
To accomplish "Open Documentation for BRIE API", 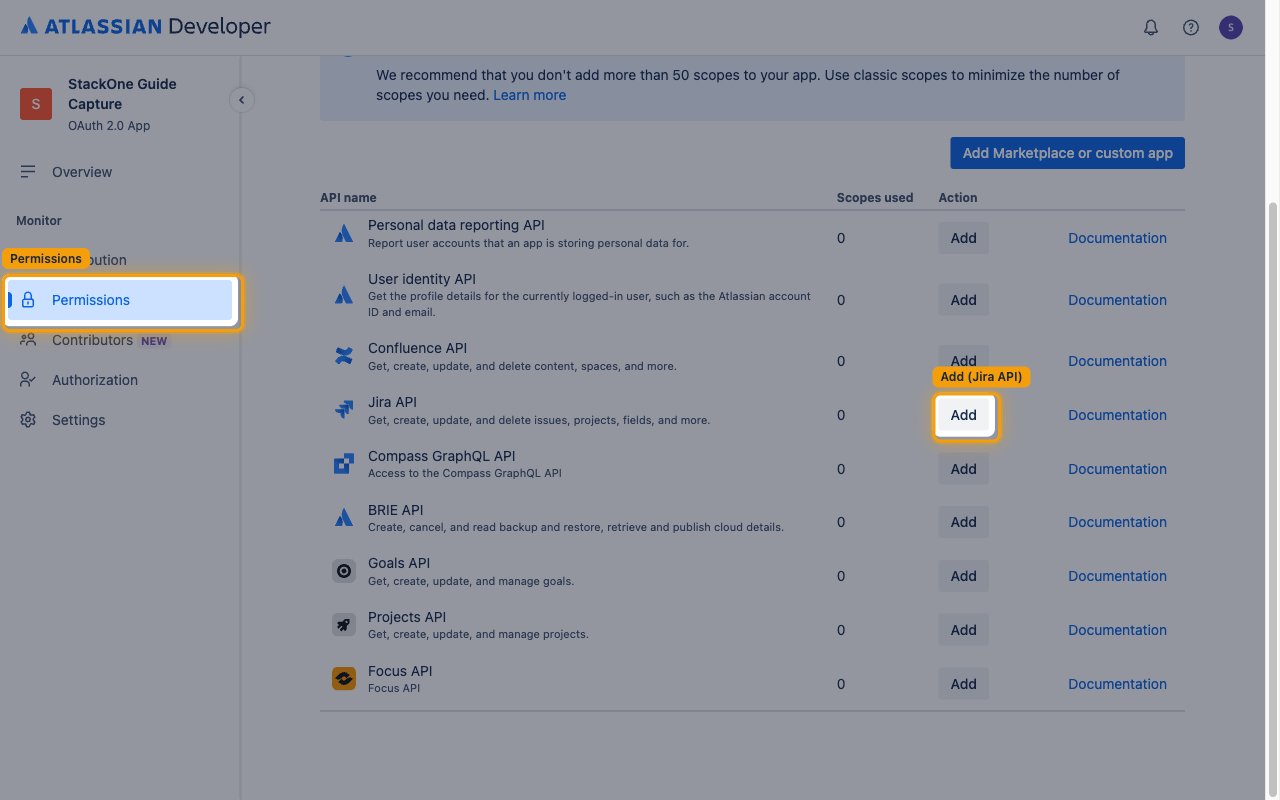I will pyautogui.click(x=1117, y=522).
